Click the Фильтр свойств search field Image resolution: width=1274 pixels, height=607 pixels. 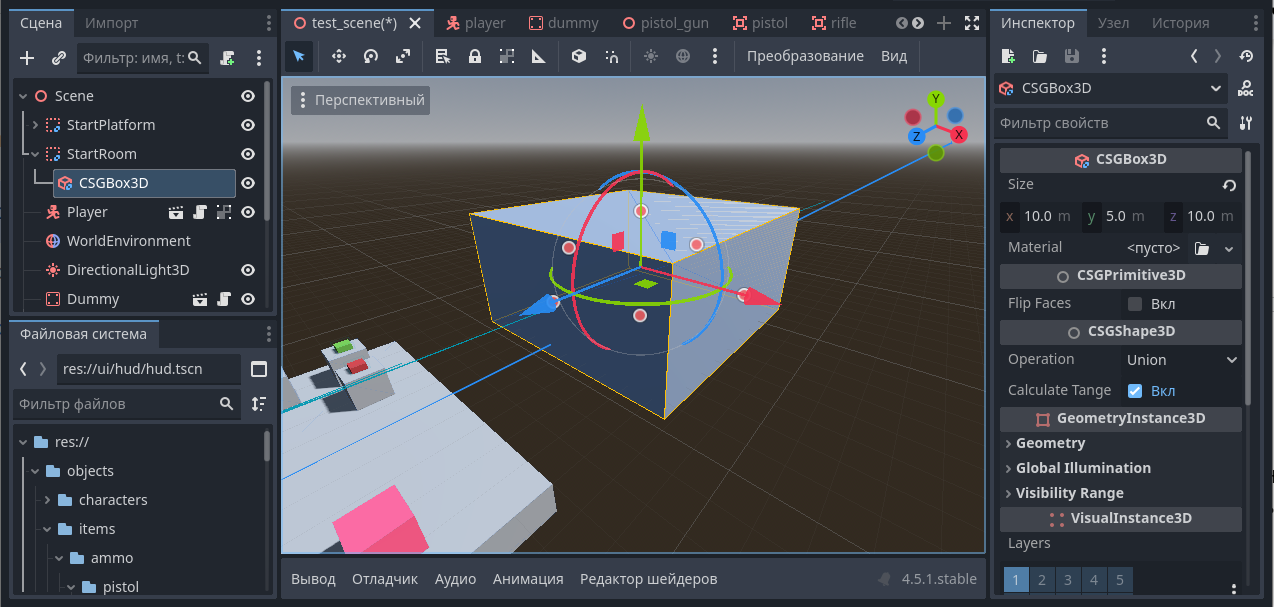click(x=1100, y=123)
